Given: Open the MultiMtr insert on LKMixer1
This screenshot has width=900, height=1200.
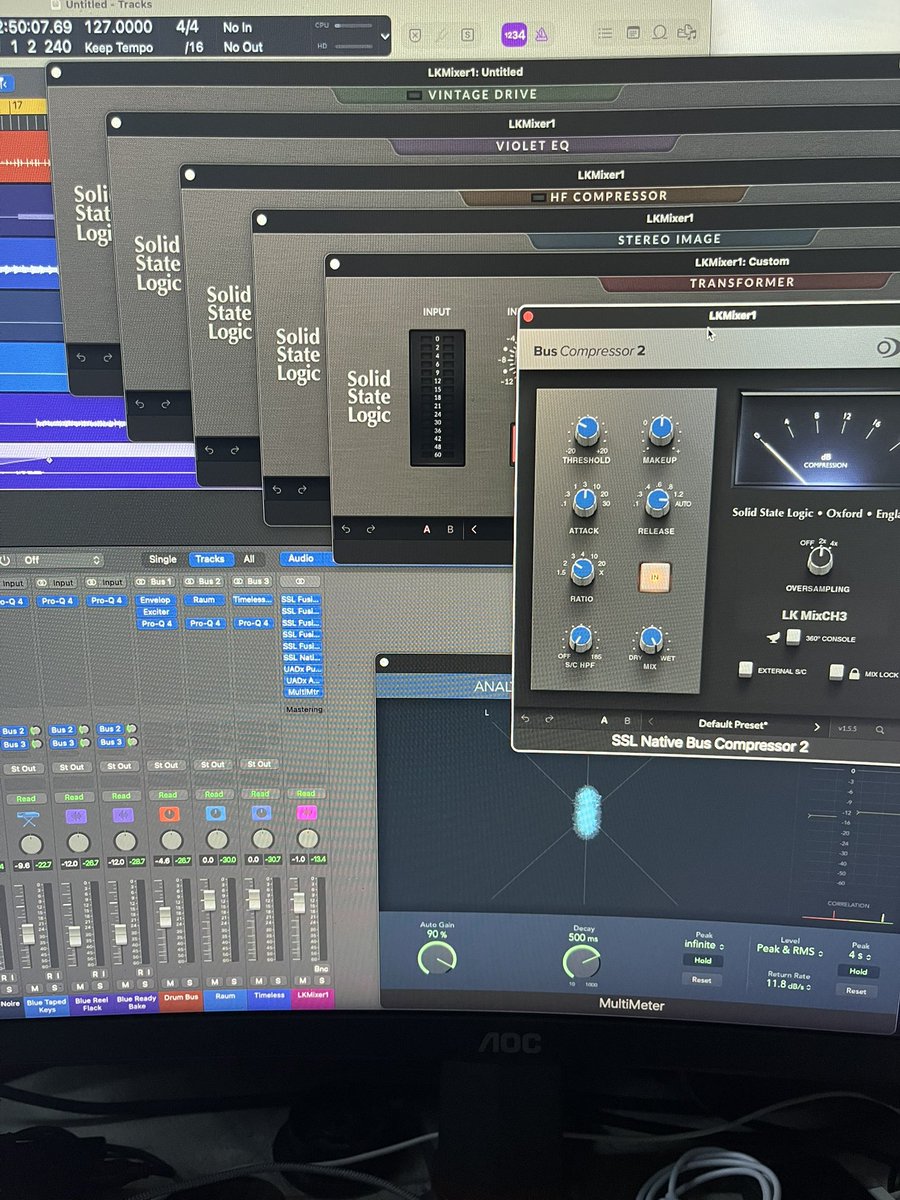Looking at the screenshot, I should (302, 691).
